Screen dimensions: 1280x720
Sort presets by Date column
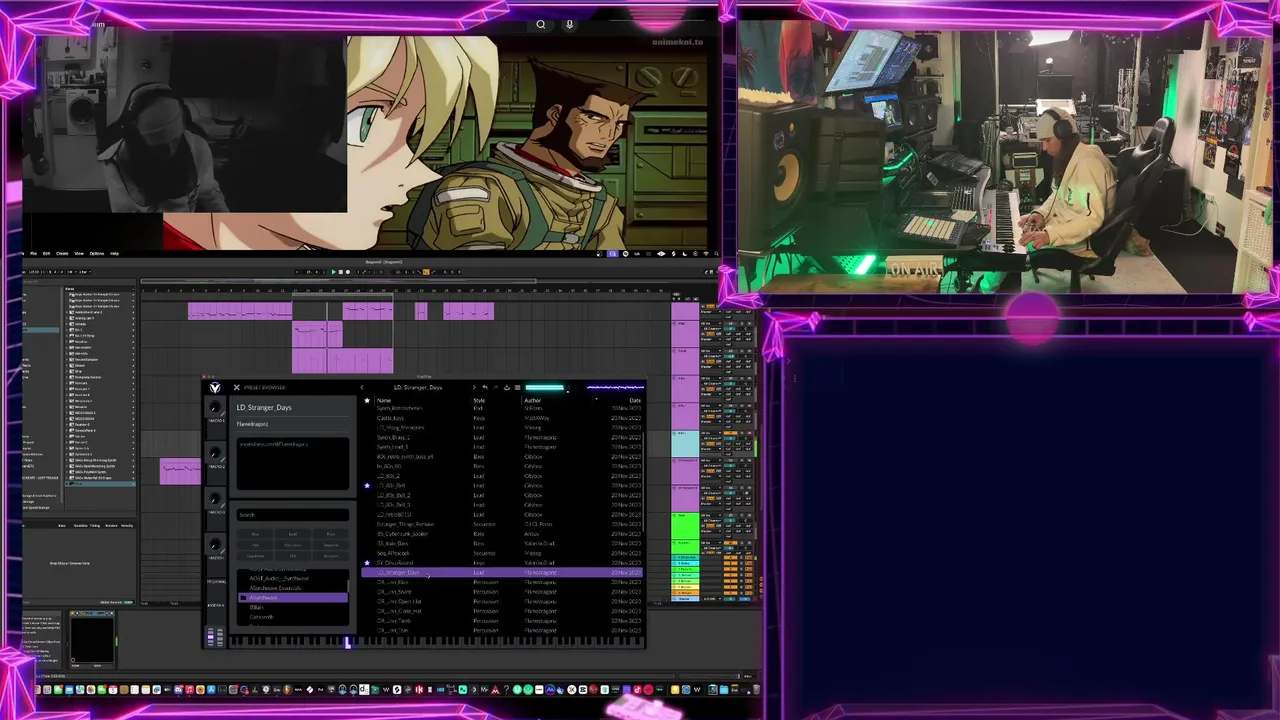(635, 400)
